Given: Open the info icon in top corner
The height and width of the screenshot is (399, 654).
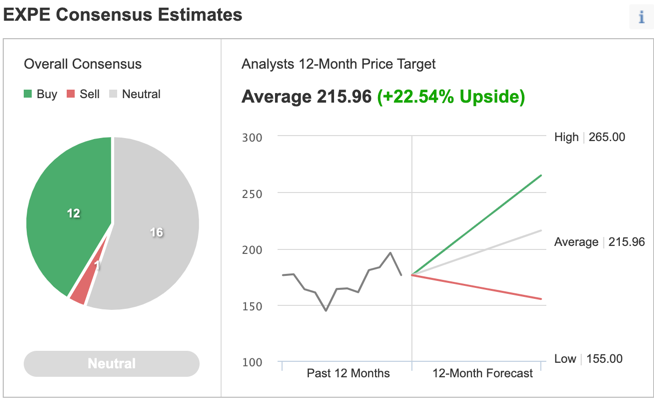Looking at the screenshot, I should 641,17.
